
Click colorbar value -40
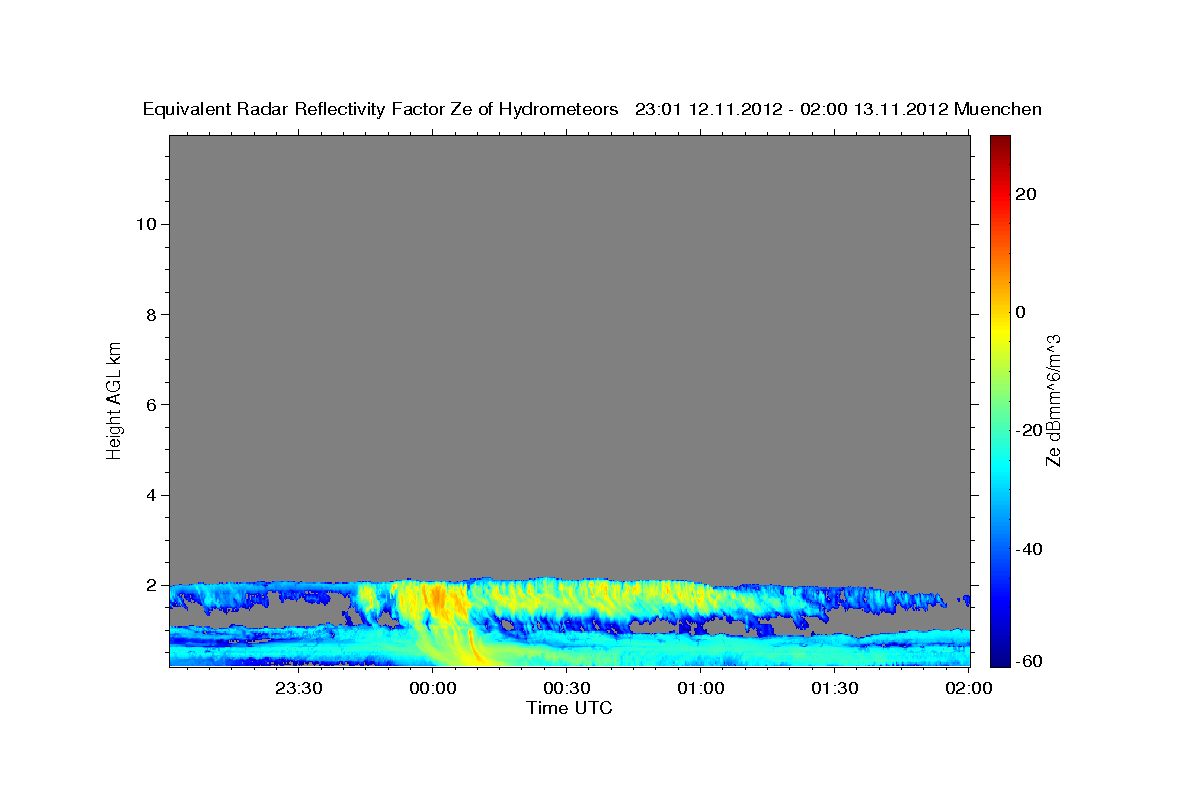1027,549
